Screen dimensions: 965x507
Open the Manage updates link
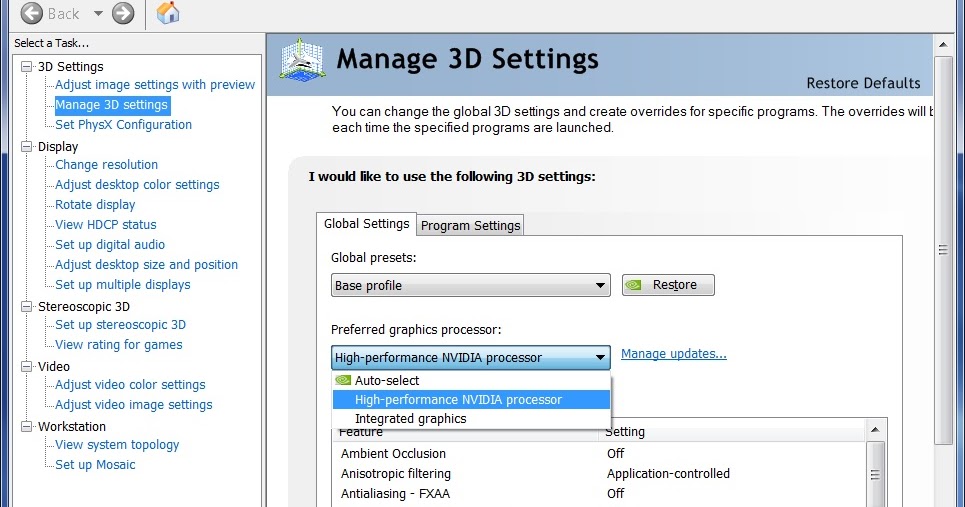[x=673, y=354]
